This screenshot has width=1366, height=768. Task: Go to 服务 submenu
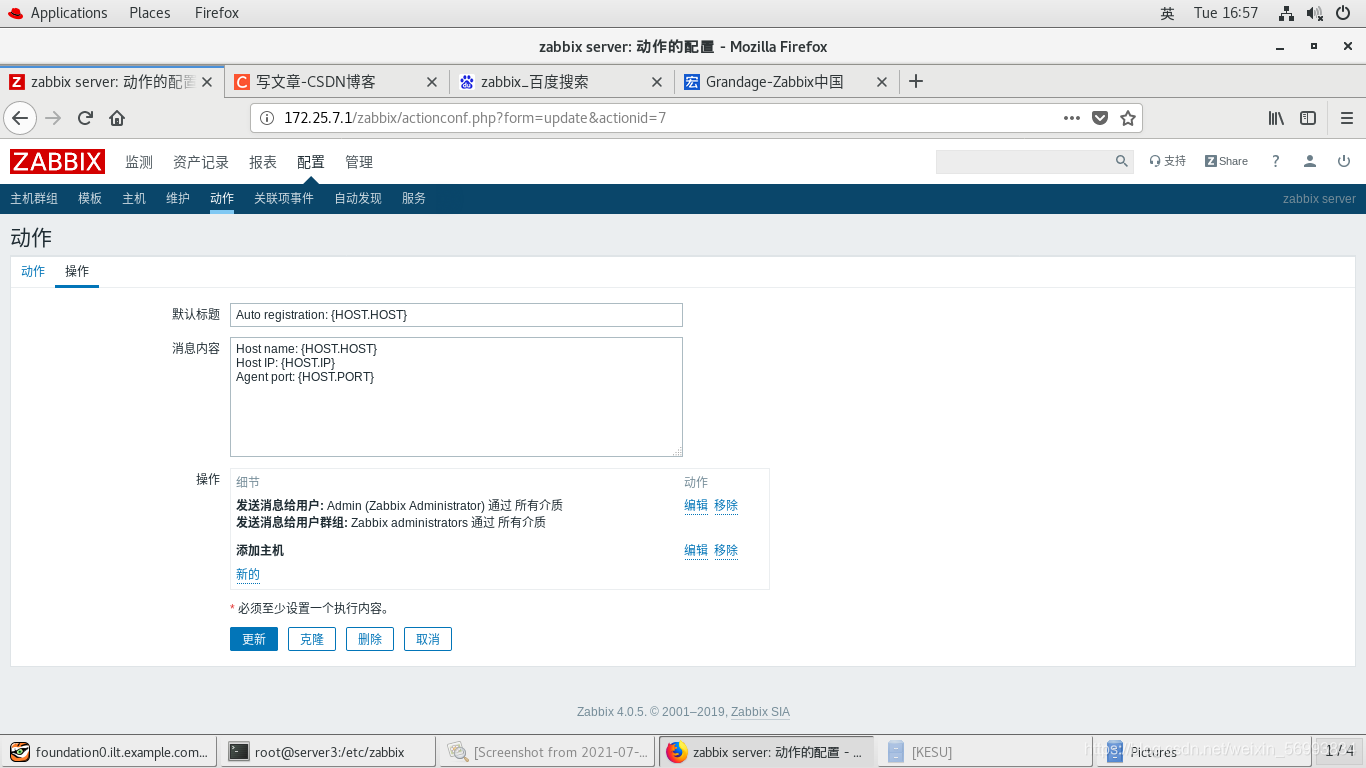pyautogui.click(x=414, y=198)
